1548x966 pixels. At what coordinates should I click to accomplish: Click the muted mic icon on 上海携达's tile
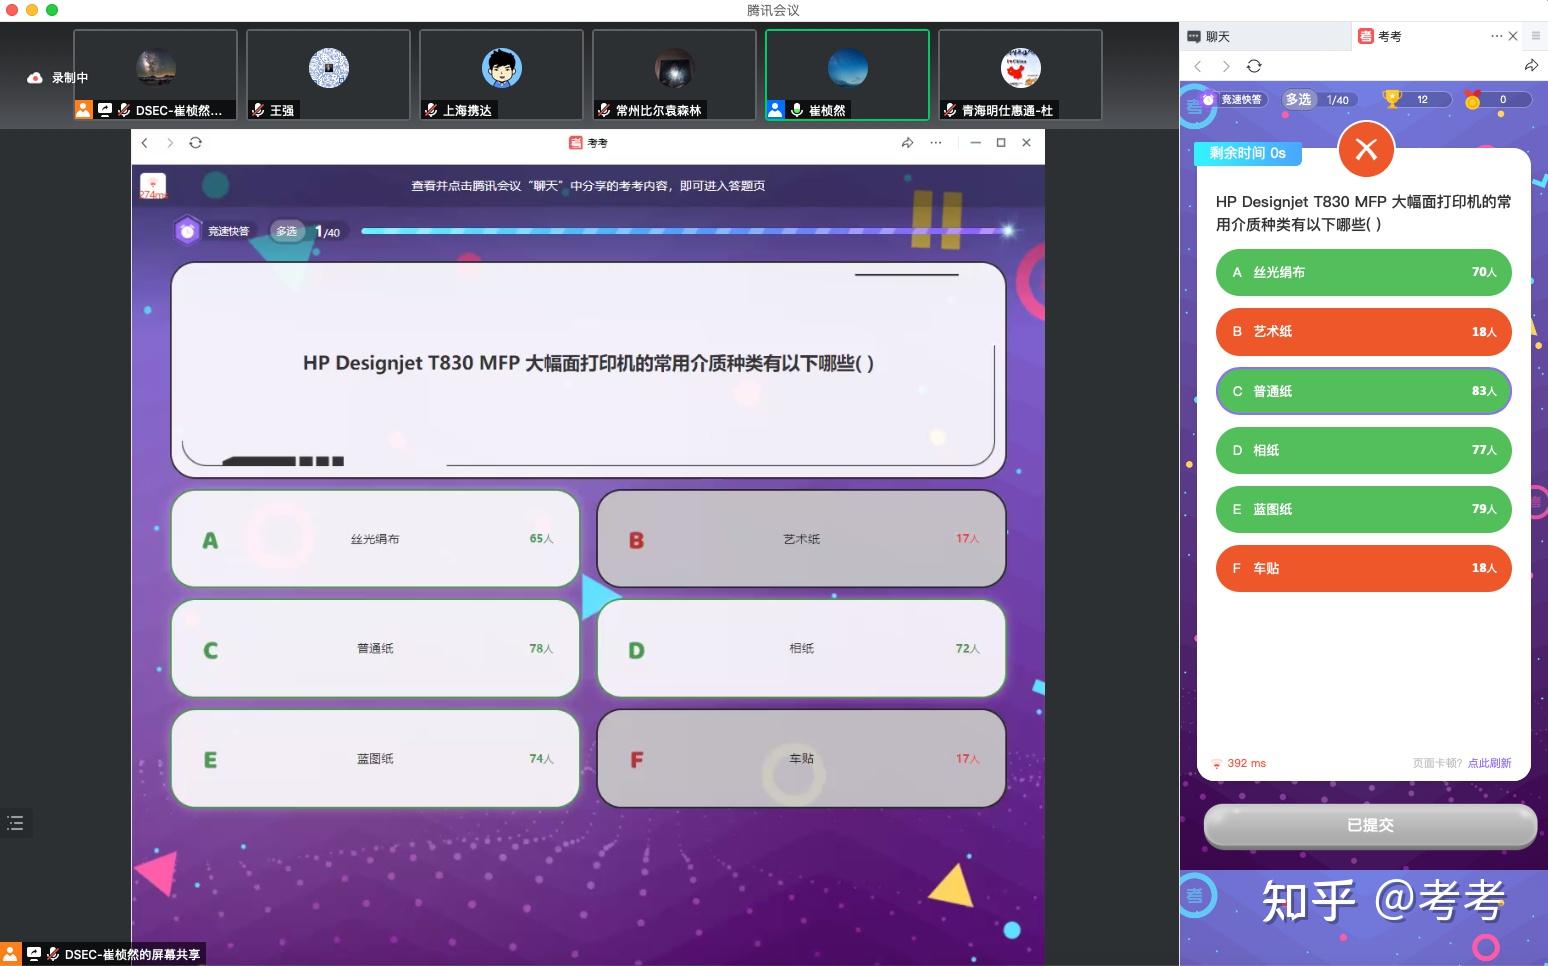(x=431, y=110)
